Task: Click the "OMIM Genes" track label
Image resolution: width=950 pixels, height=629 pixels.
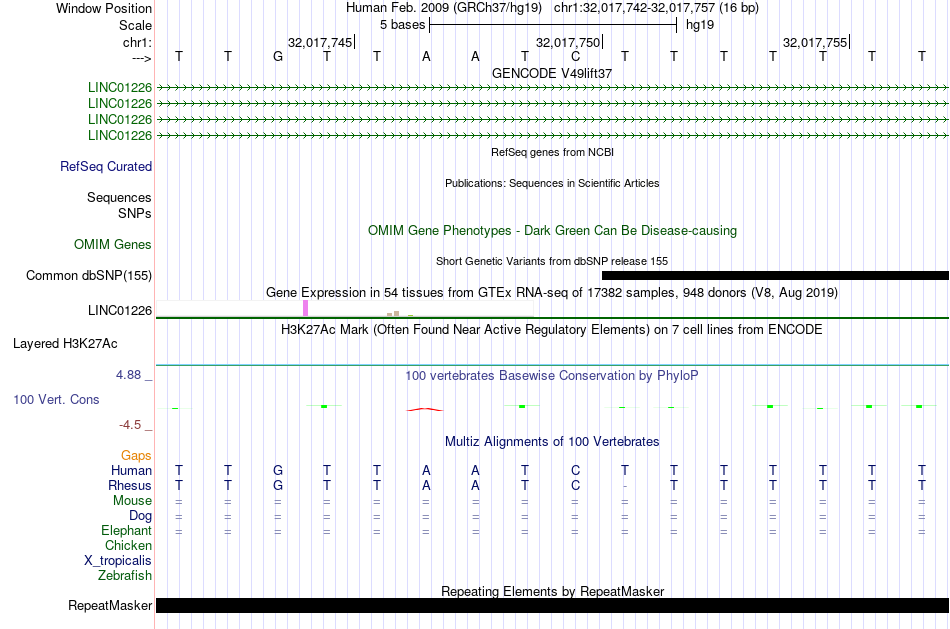Action: [112, 244]
